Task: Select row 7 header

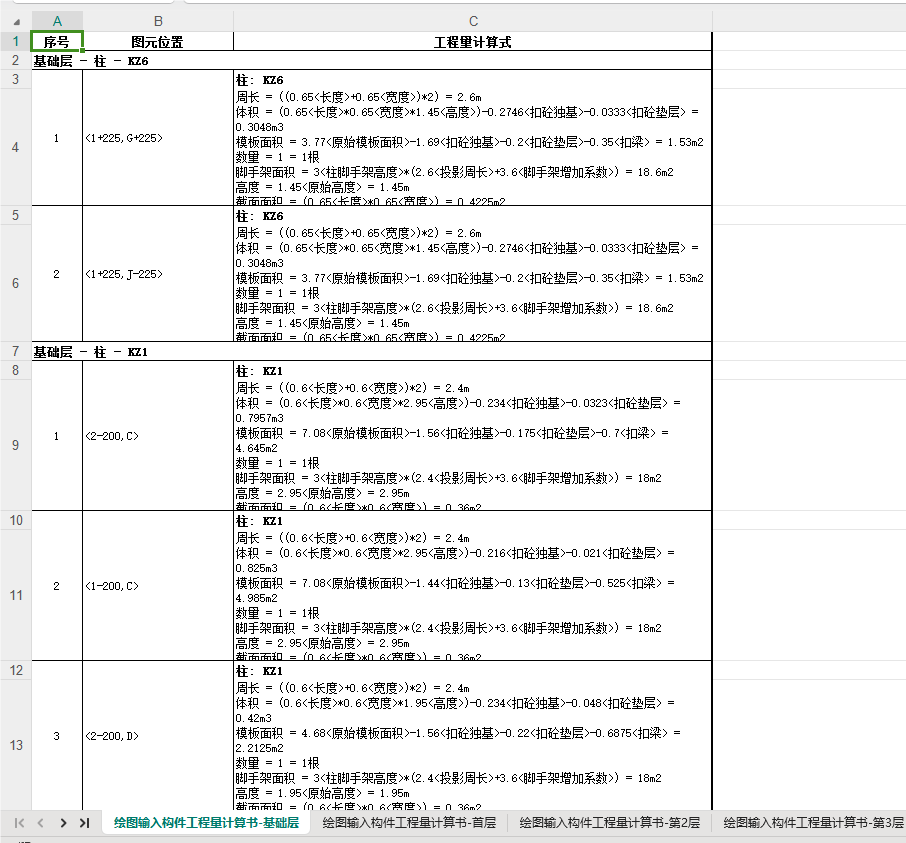Action: (x=16, y=352)
